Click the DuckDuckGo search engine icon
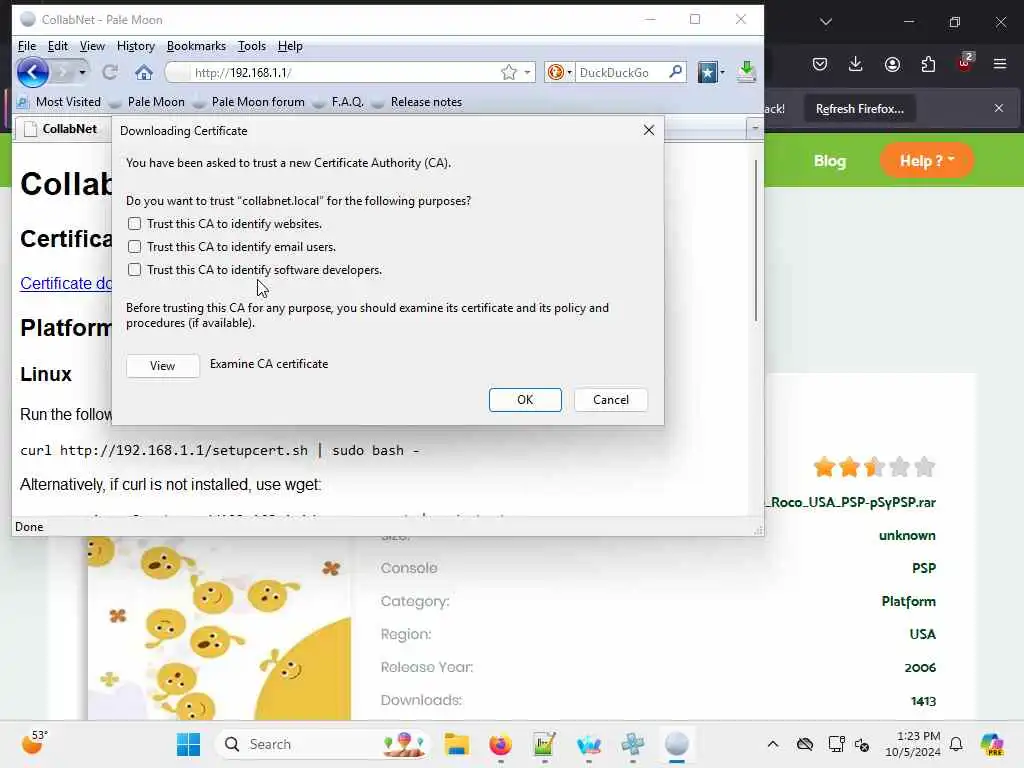The image size is (1024, 768). [556, 72]
